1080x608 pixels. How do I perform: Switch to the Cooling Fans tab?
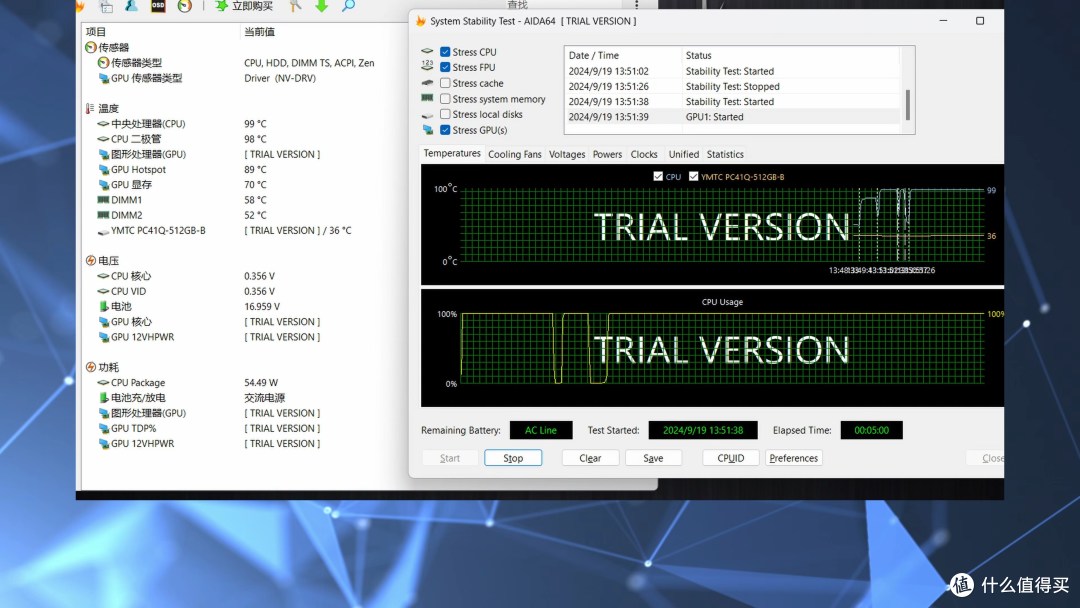(515, 154)
